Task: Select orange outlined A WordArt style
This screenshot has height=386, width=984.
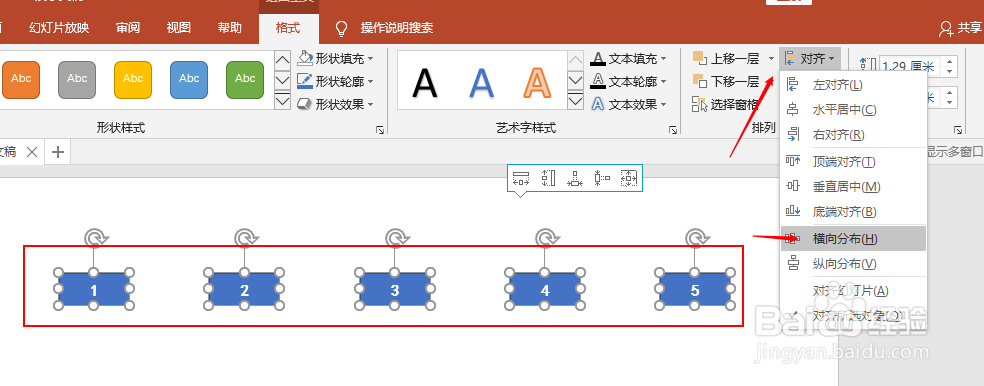Action: click(x=537, y=82)
